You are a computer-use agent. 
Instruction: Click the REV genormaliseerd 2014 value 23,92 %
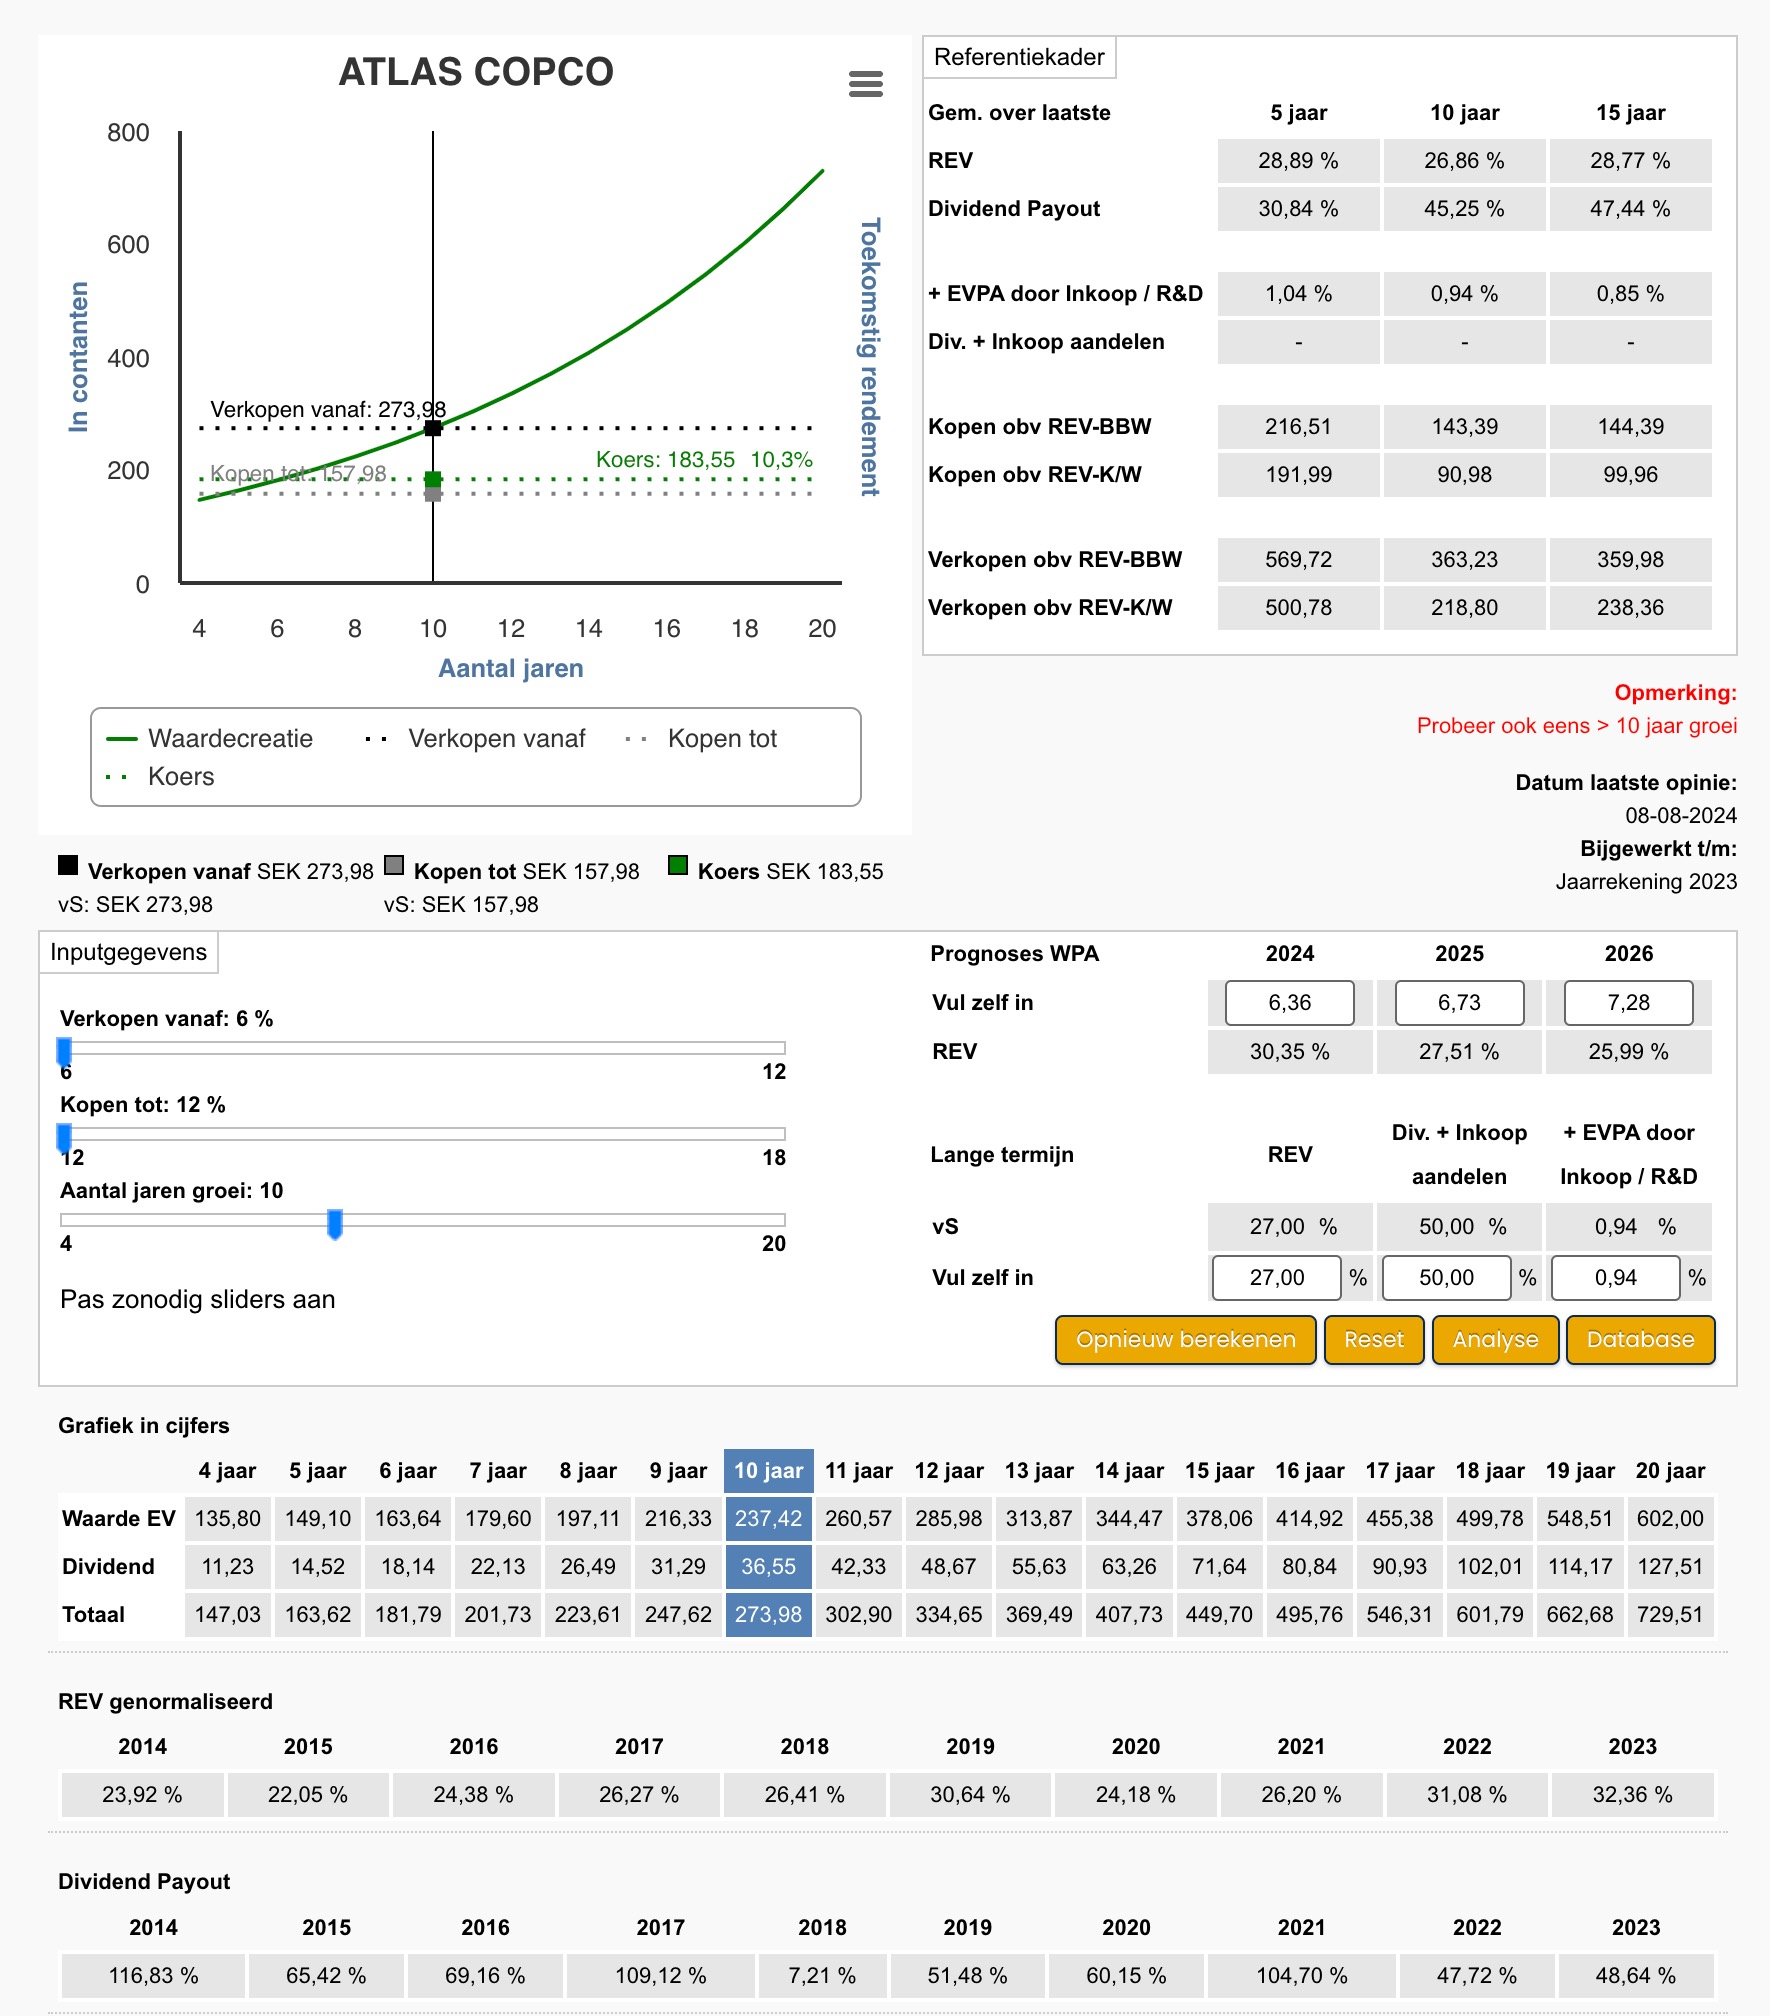(x=142, y=1795)
